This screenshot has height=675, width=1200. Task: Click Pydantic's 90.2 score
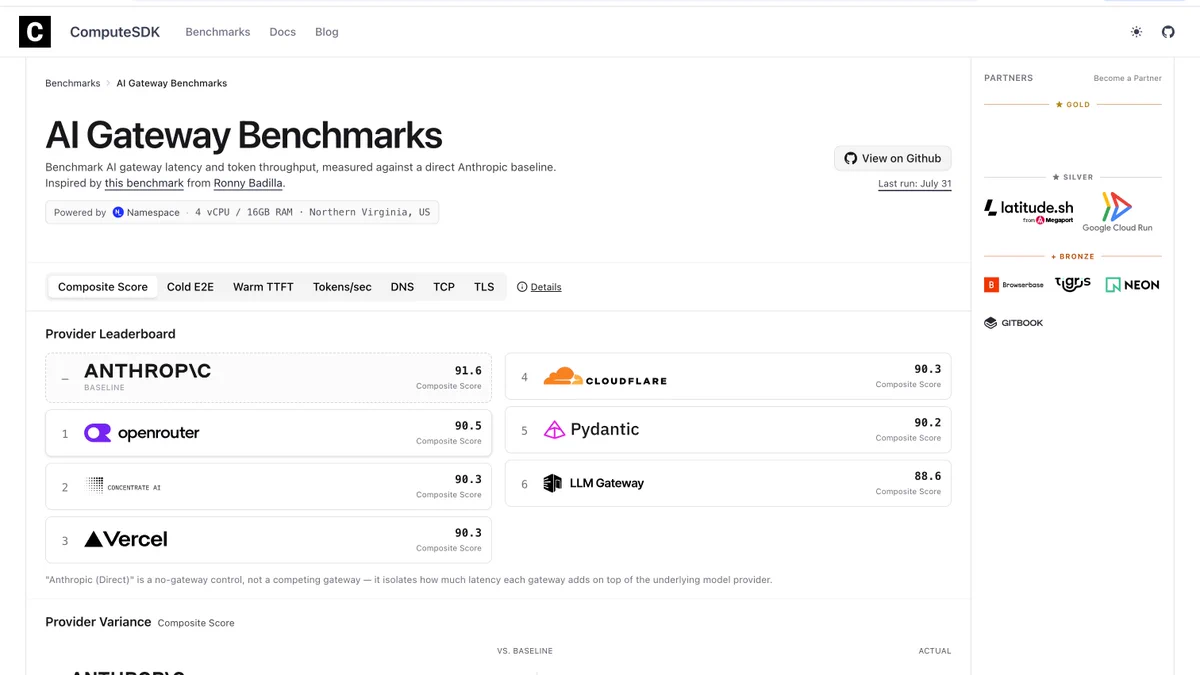[x=927, y=423]
